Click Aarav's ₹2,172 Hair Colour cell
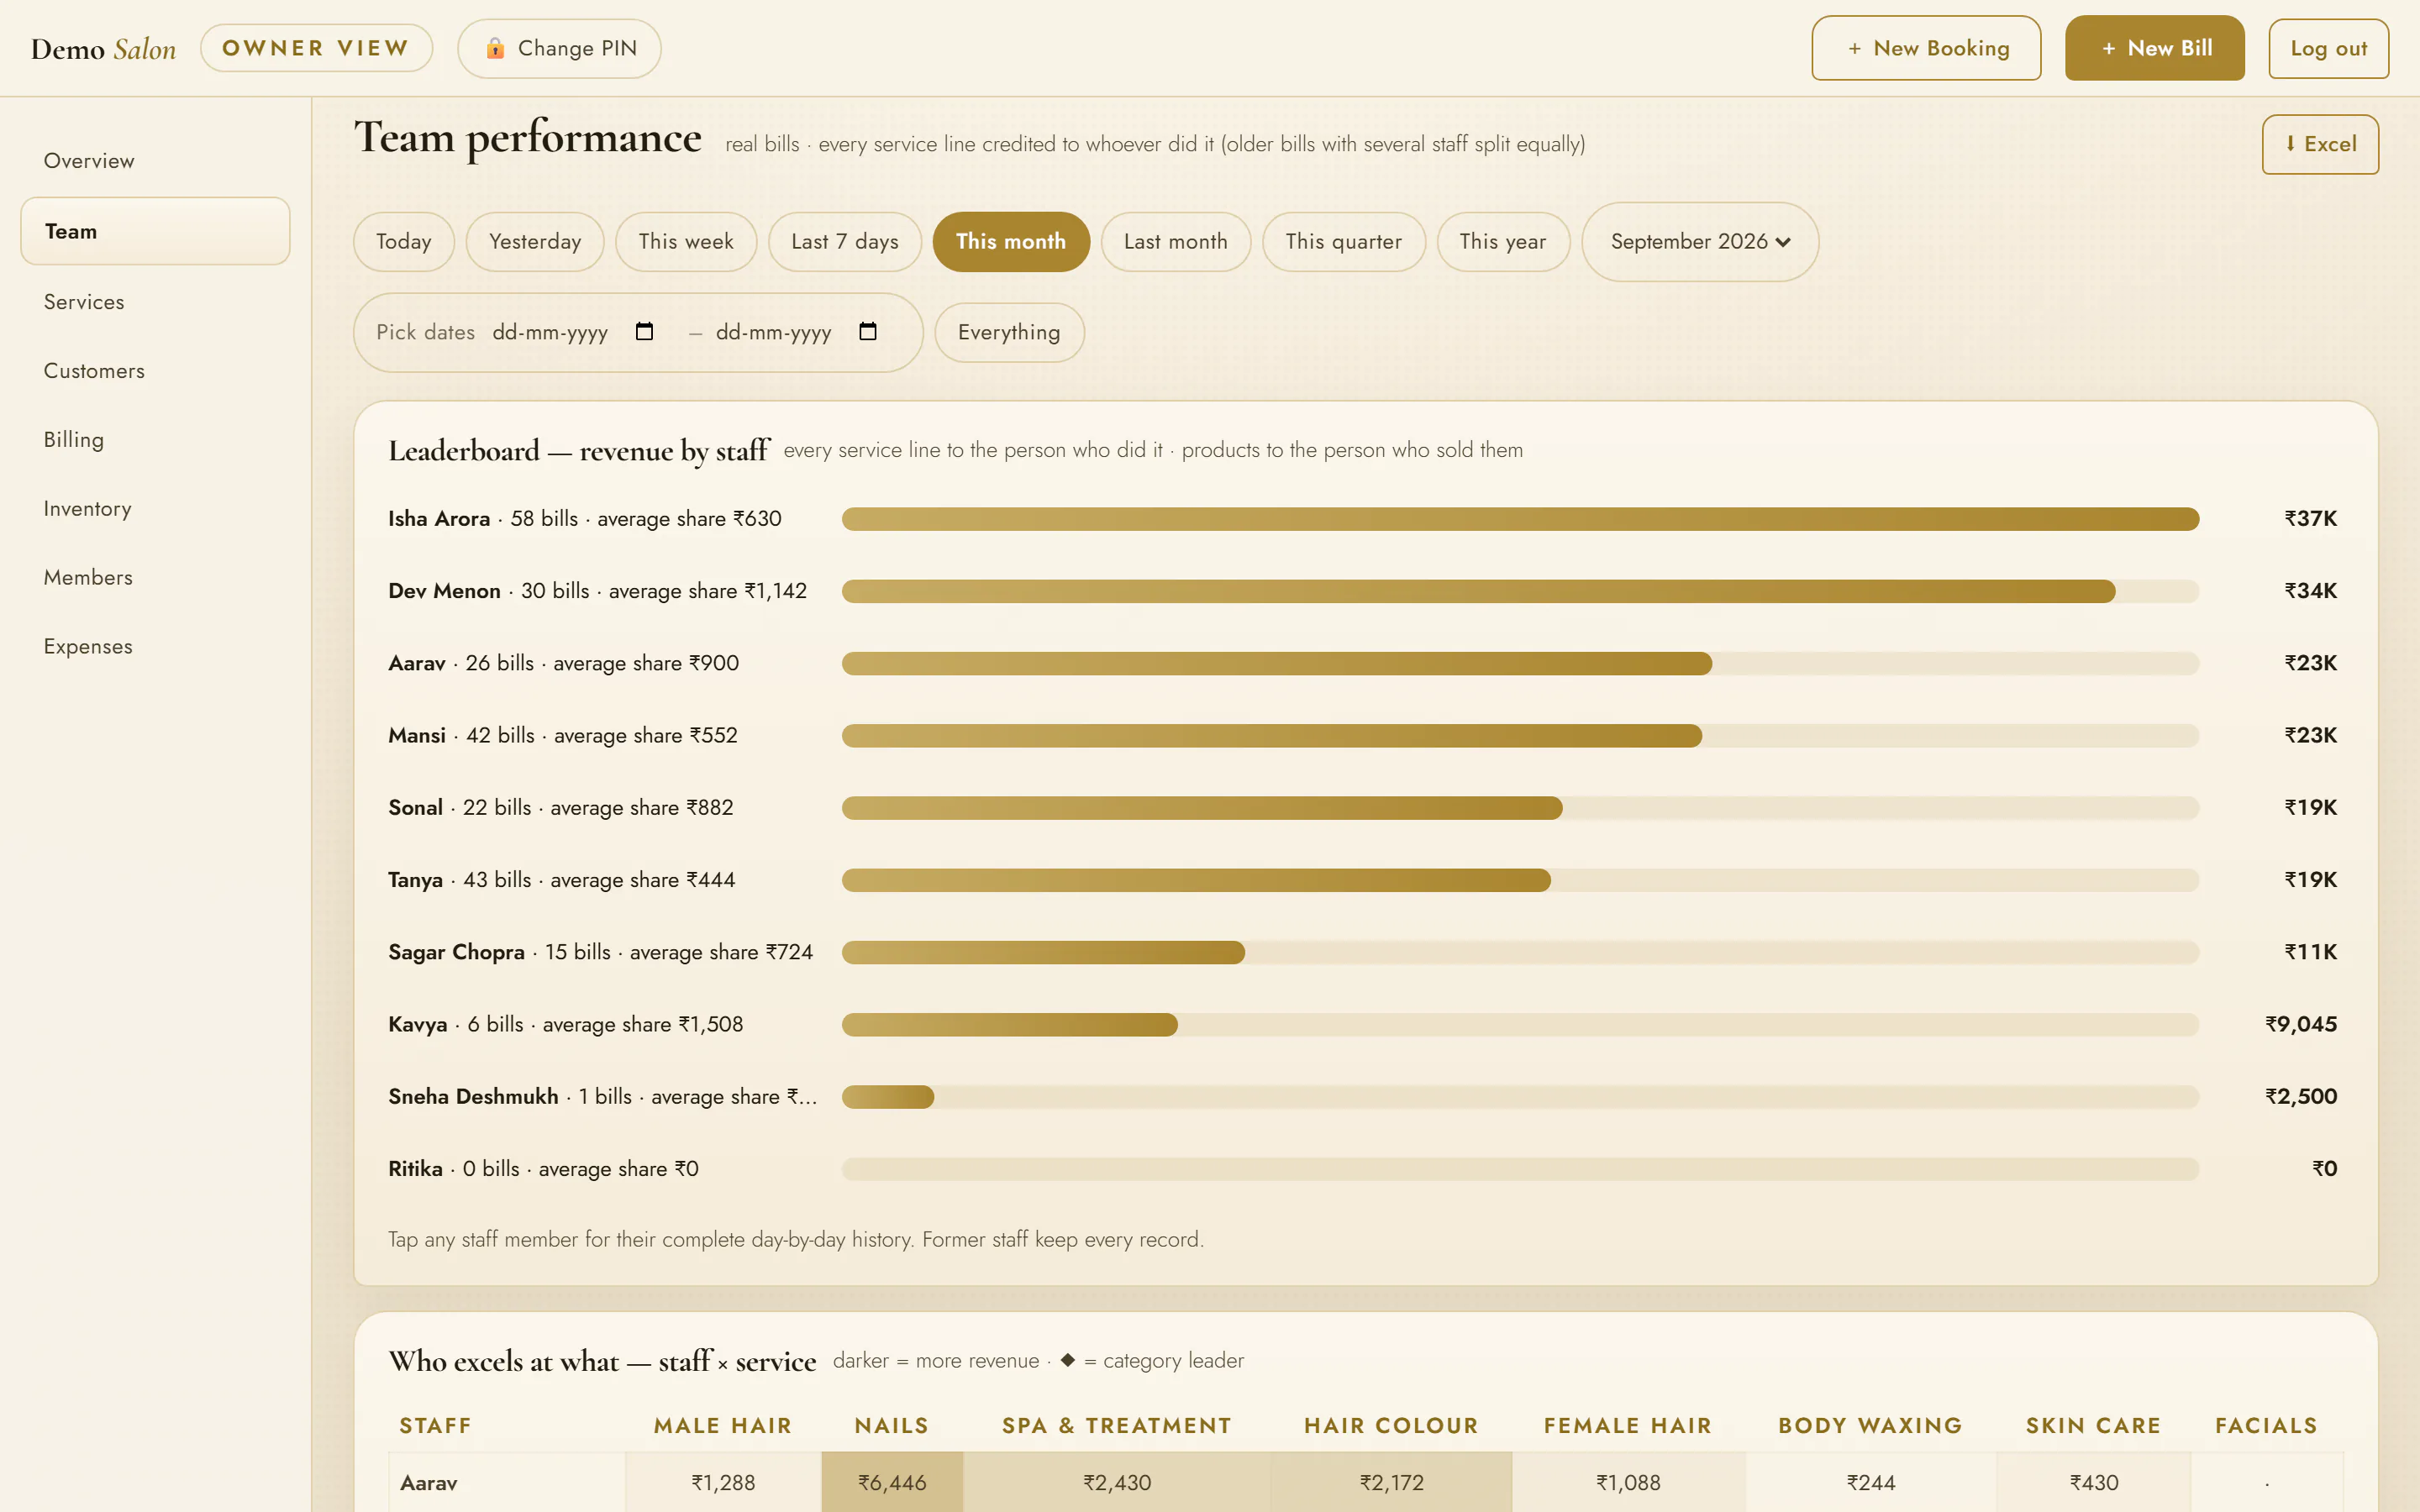The height and width of the screenshot is (1512, 2420). (x=1391, y=1483)
